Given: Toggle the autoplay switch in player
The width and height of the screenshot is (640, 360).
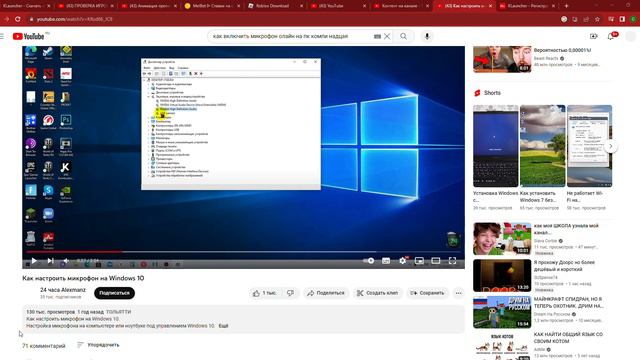Looking at the screenshot, I should (x=369, y=260).
